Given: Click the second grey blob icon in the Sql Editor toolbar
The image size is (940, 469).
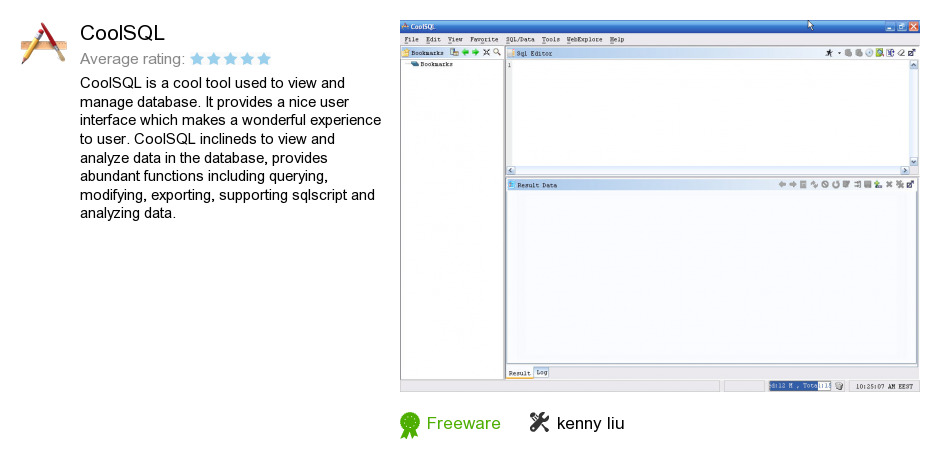Looking at the screenshot, I should click(859, 53).
